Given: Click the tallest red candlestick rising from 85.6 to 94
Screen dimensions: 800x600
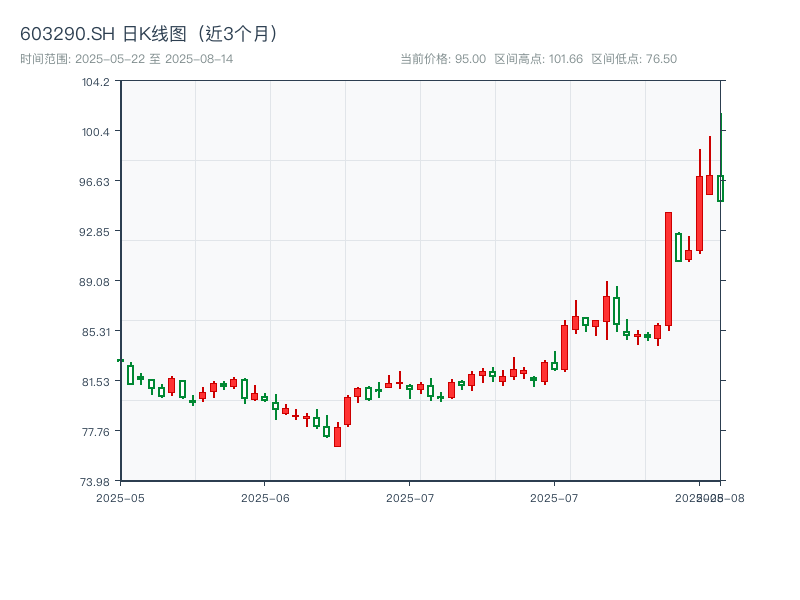Looking at the screenshot, I should click(668, 269).
